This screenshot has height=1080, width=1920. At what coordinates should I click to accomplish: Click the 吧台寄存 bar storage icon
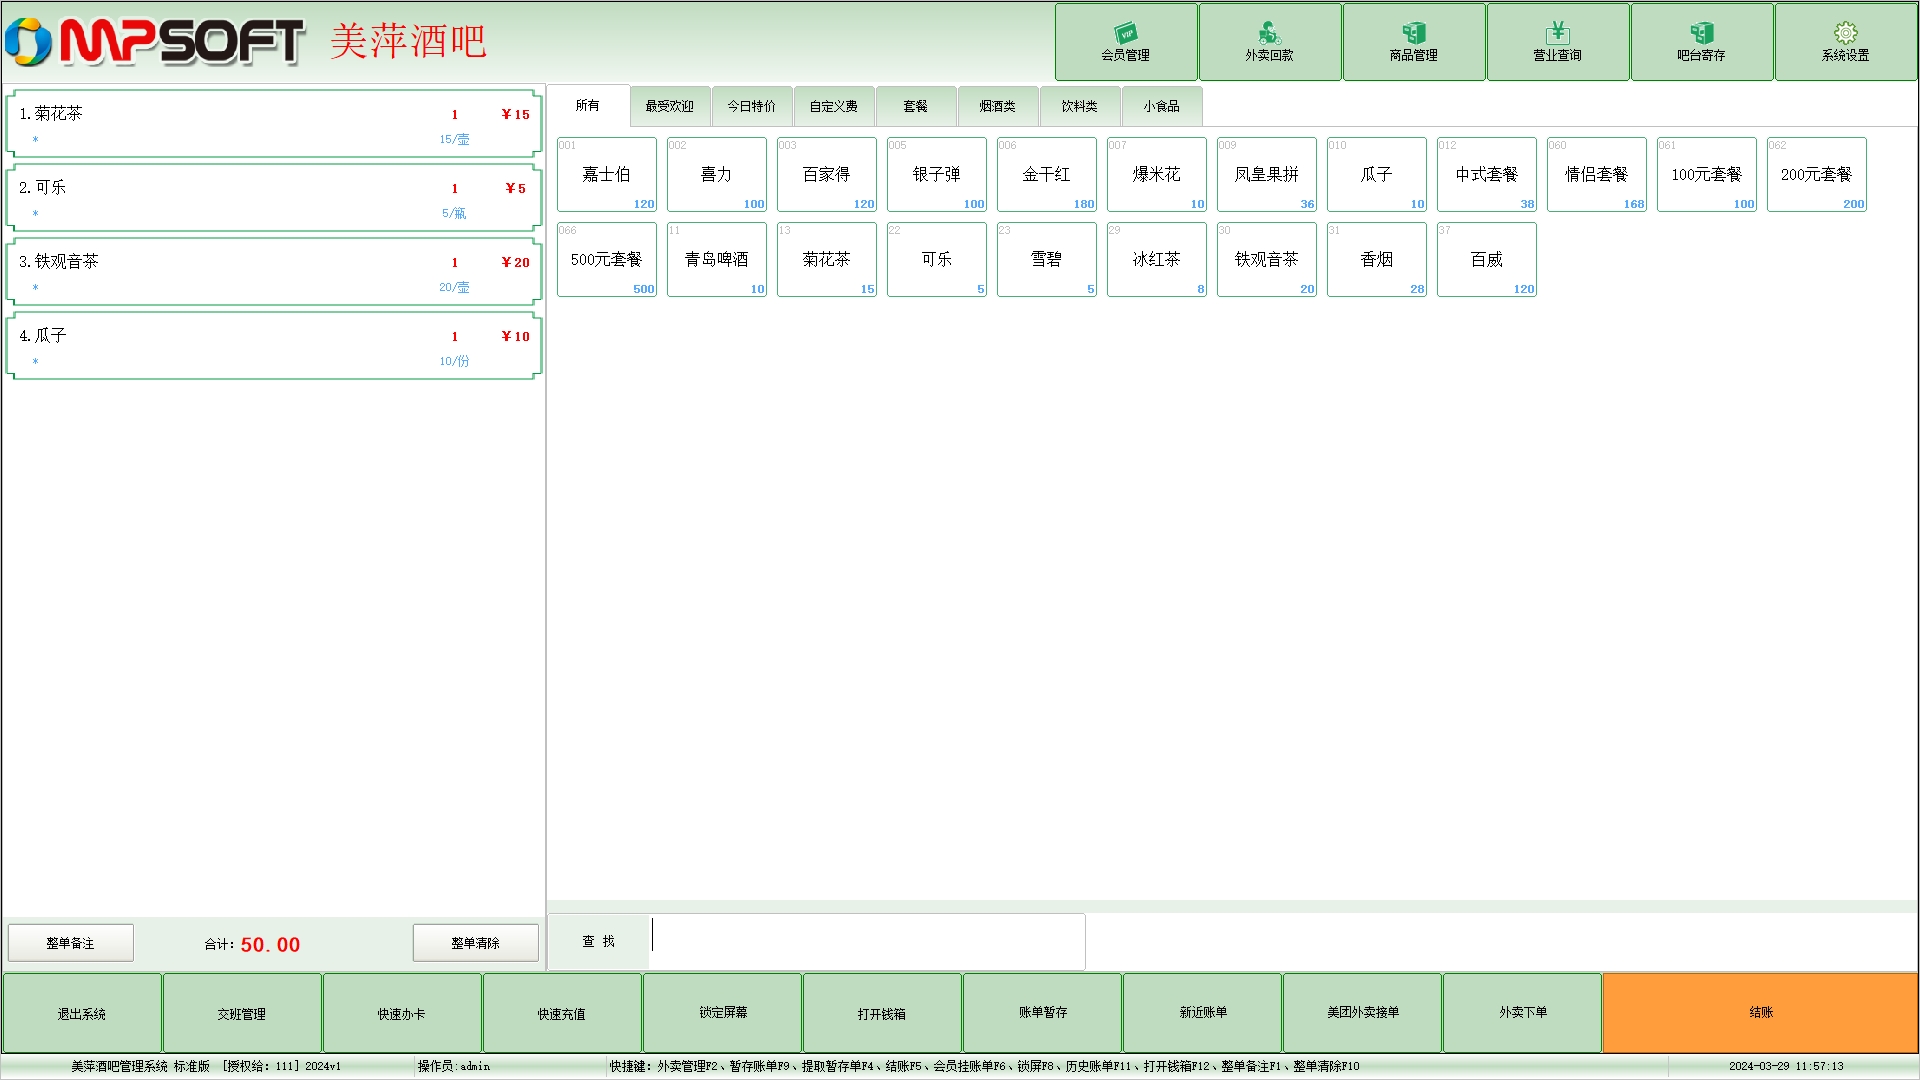click(1701, 33)
